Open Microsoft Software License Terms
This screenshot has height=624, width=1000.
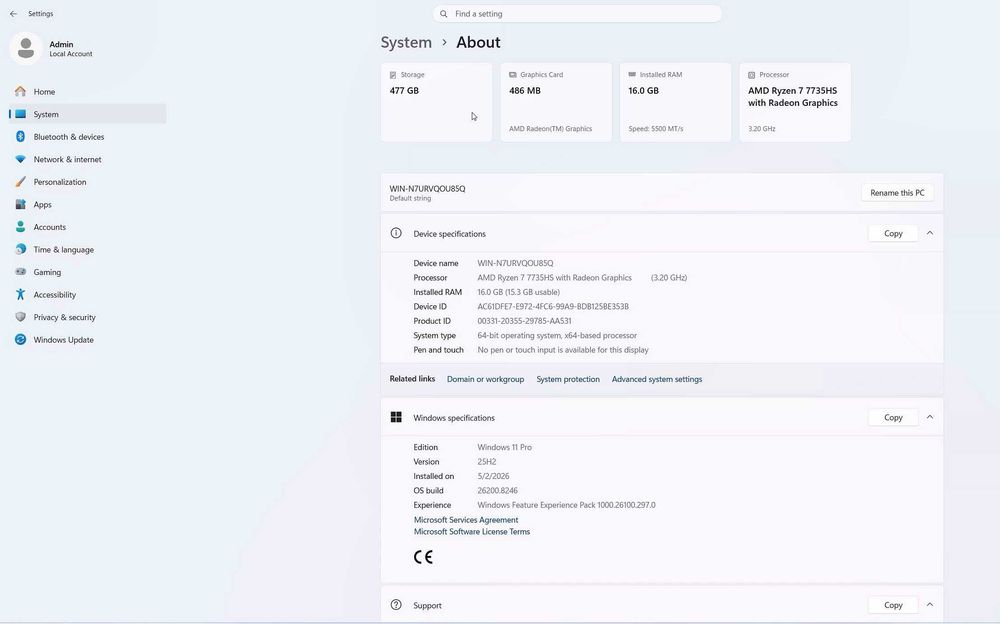(x=472, y=531)
